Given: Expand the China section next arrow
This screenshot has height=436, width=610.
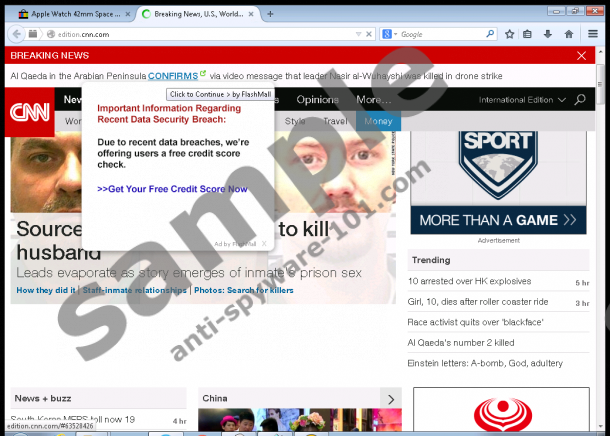Looking at the screenshot, I should coord(391,398).
